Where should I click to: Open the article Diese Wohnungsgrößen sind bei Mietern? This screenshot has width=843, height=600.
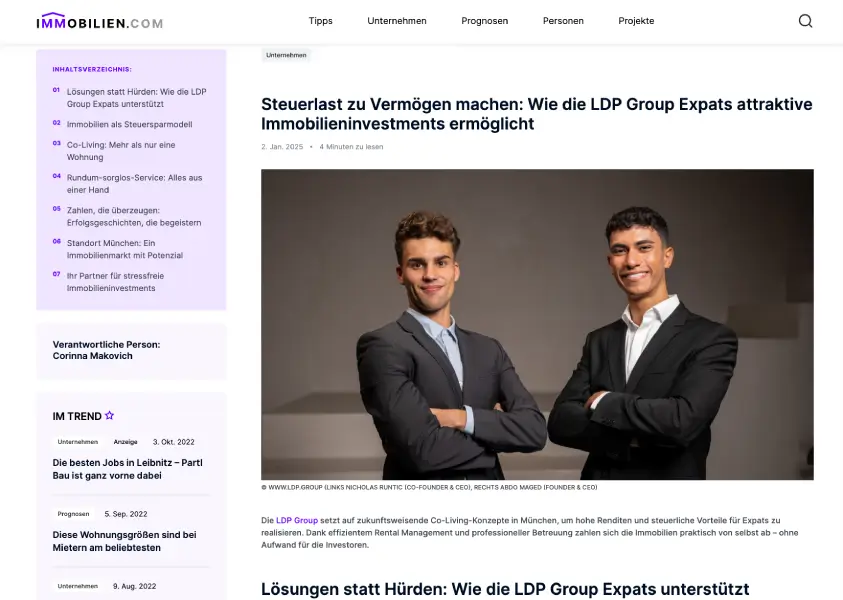point(124,541)
